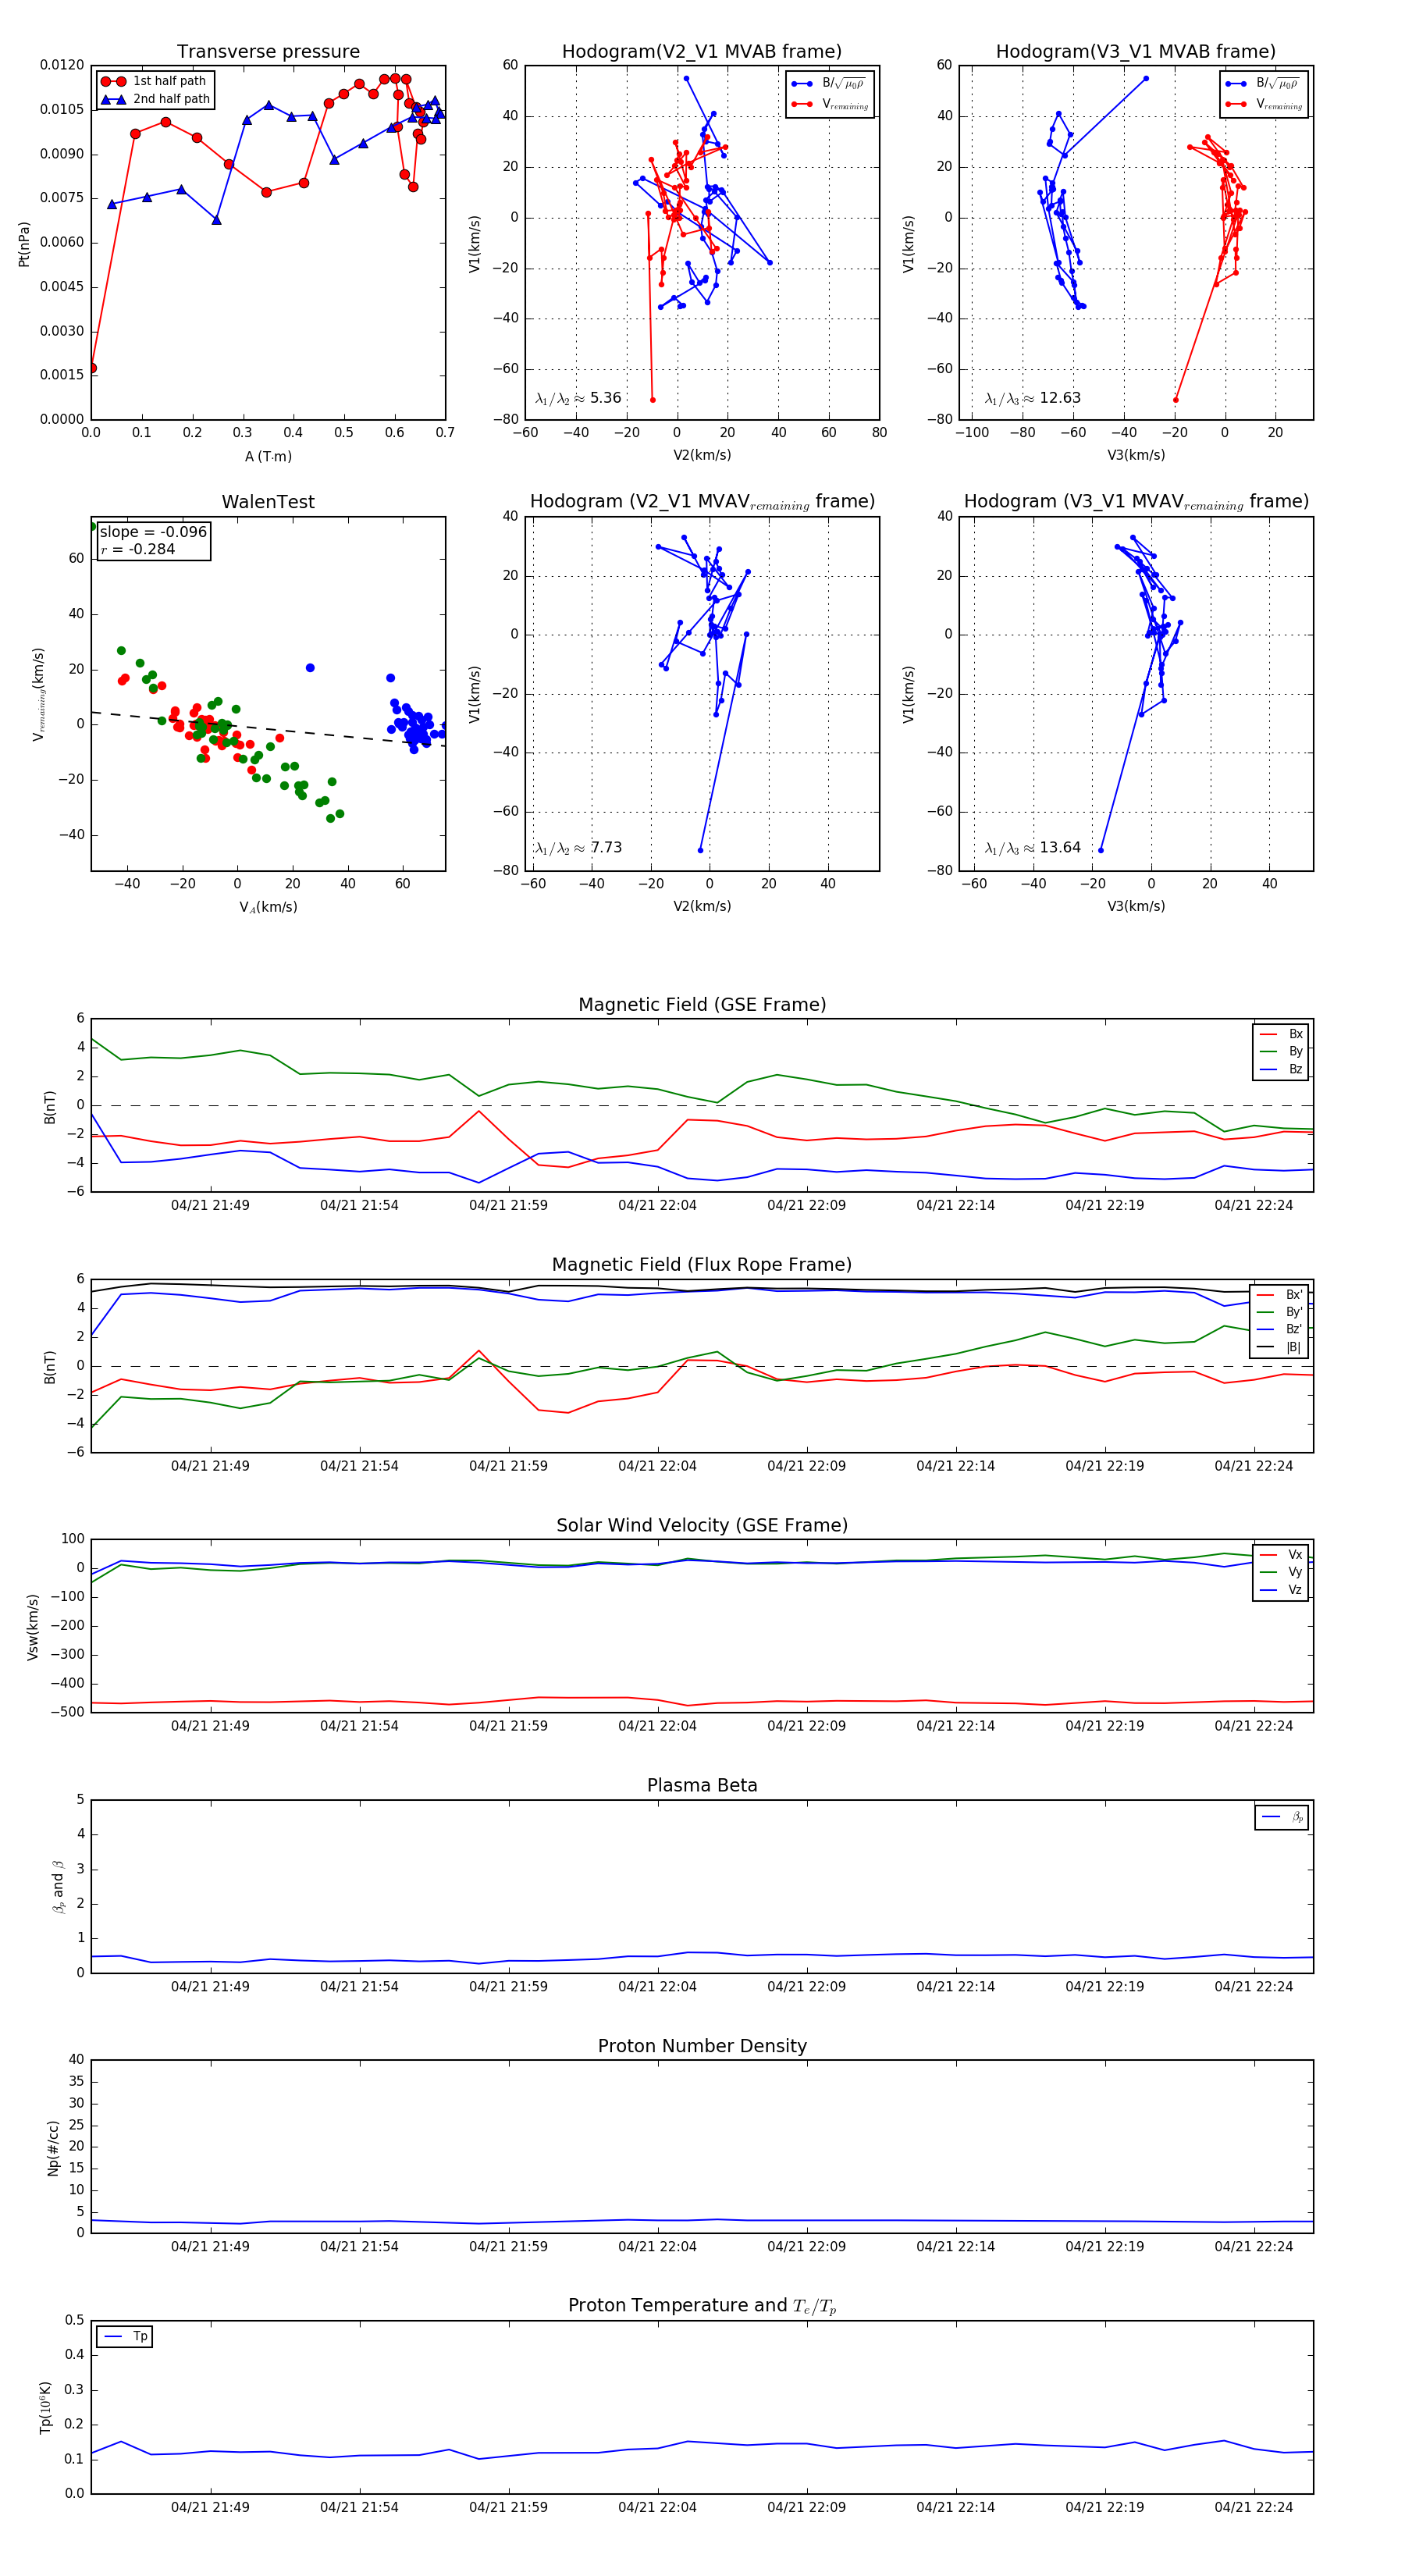The image size is (1405, 2576).
Task: Click the eigenvalue ratio annotation reading 5.36
Action: 578,398
